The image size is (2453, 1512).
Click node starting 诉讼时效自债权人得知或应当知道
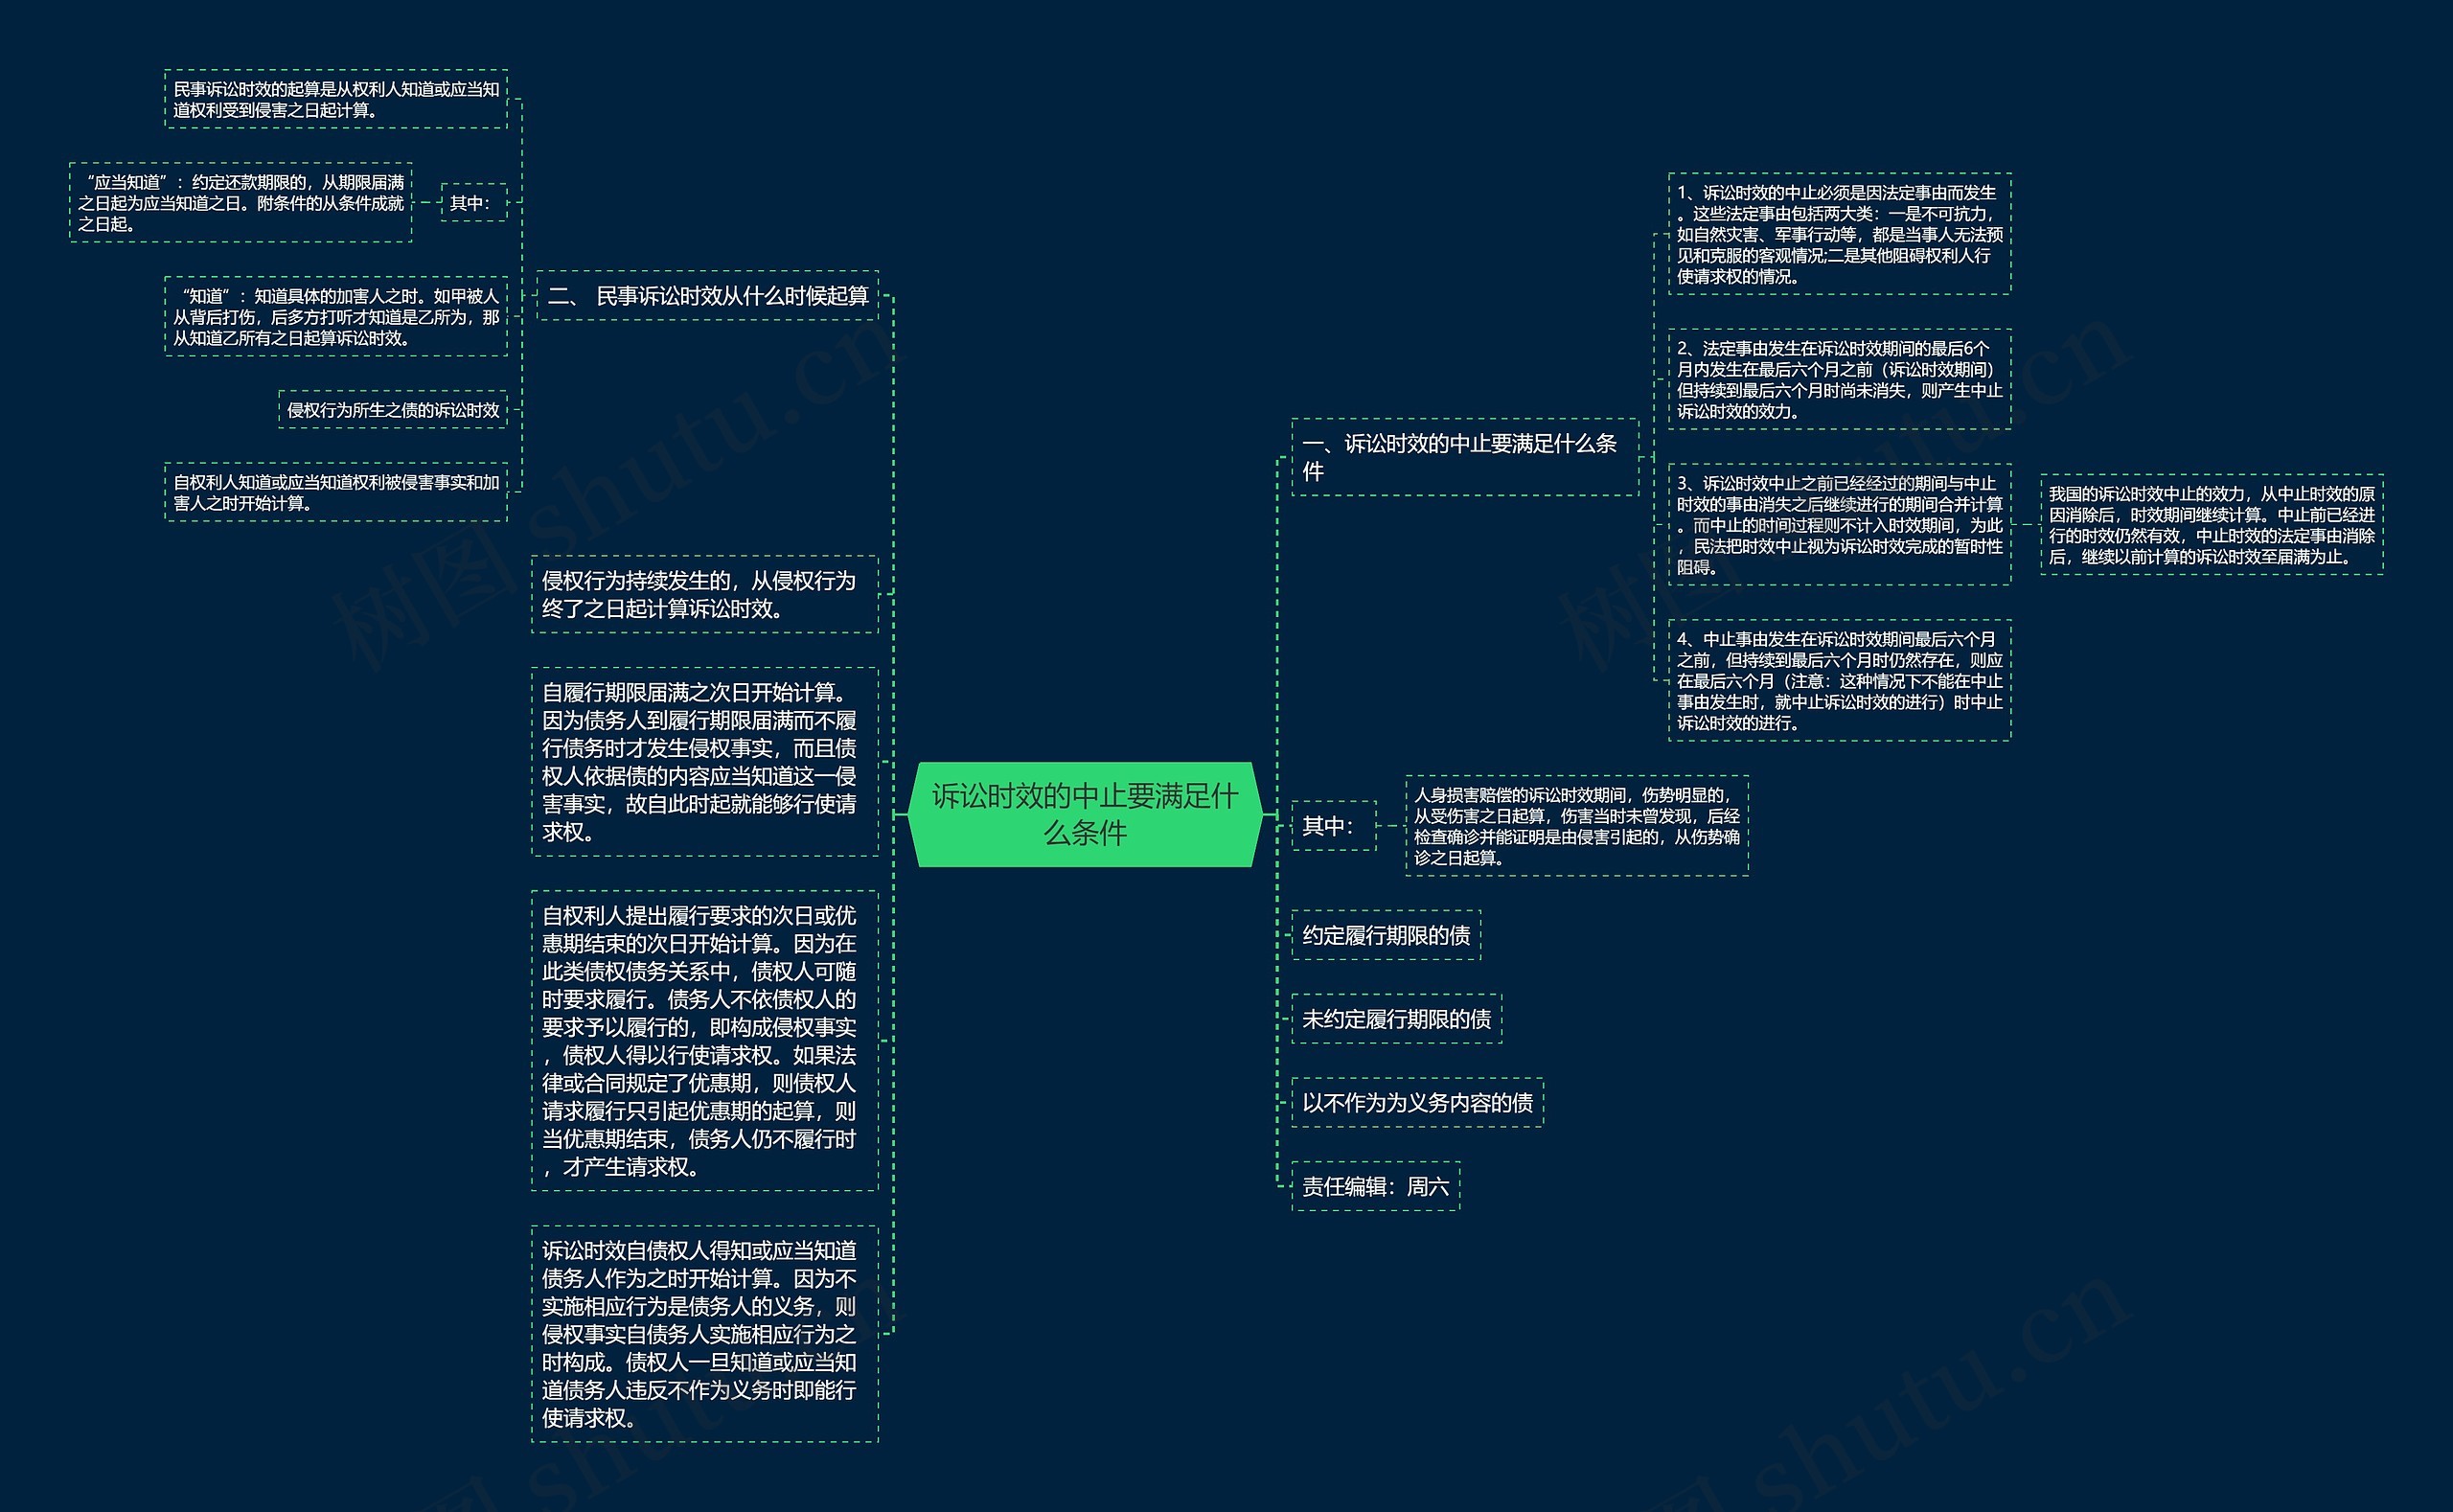[x=705, y=1334]
